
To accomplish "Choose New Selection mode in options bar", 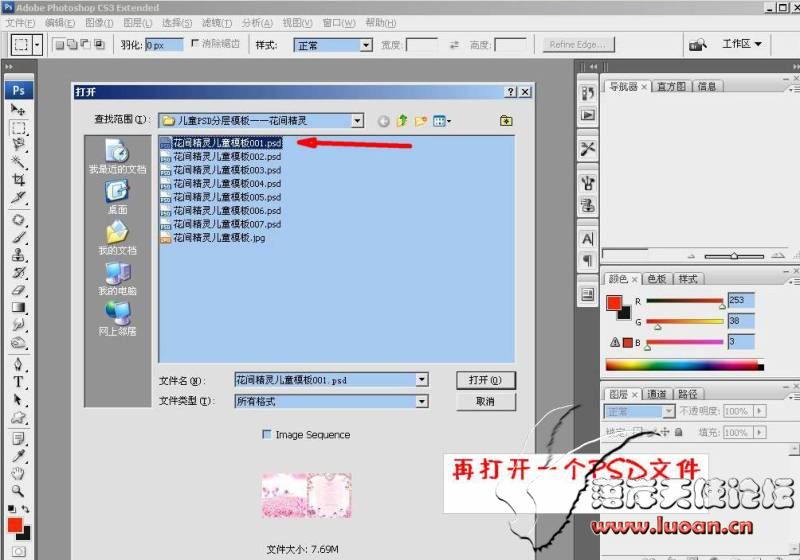I will pyautogui.click(x=60, y=45).
